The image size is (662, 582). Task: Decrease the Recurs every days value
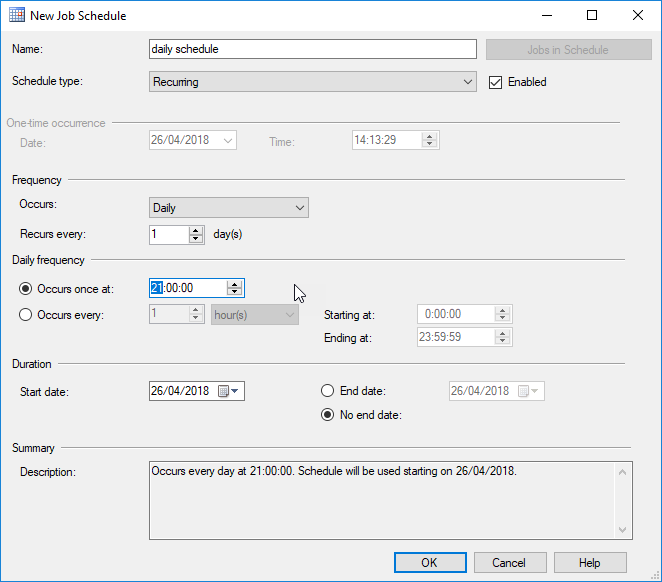coord(196,240)
